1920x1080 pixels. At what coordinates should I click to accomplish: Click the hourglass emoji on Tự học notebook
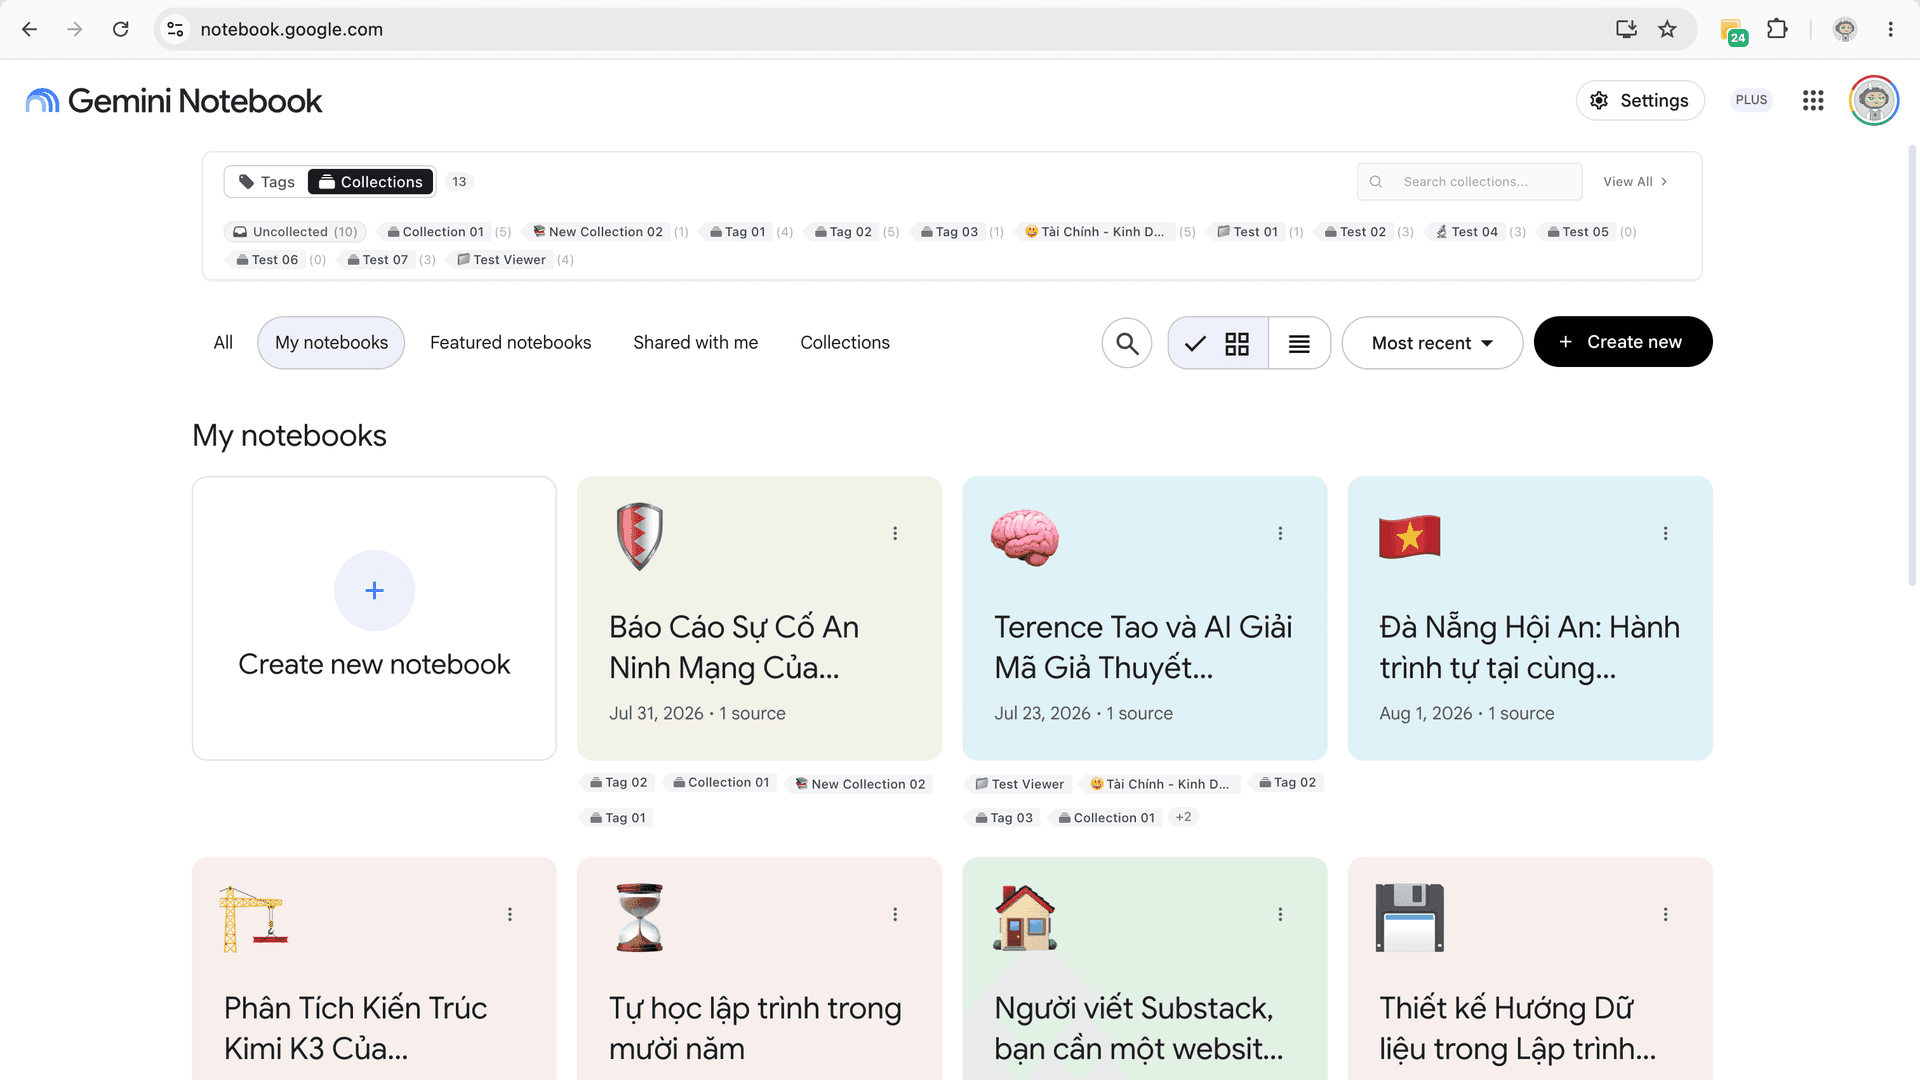tap(640, 918)
